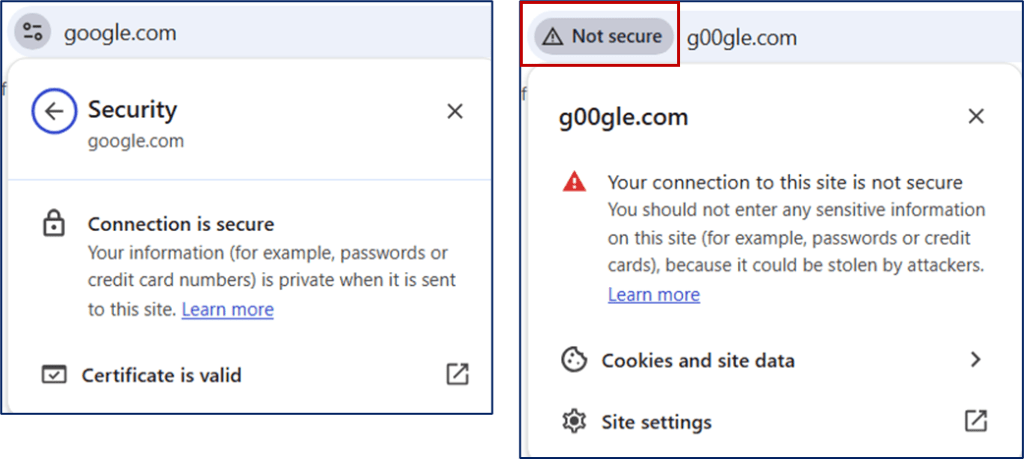Select the Certificate is valid row
Screen dimensions: 1024x459
[161, 375]
